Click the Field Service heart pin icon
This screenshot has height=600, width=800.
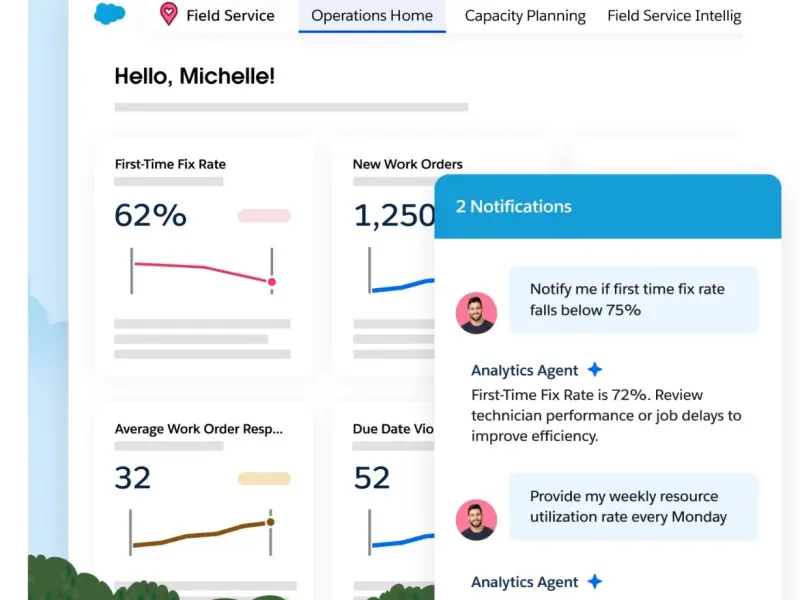point(169,15)
